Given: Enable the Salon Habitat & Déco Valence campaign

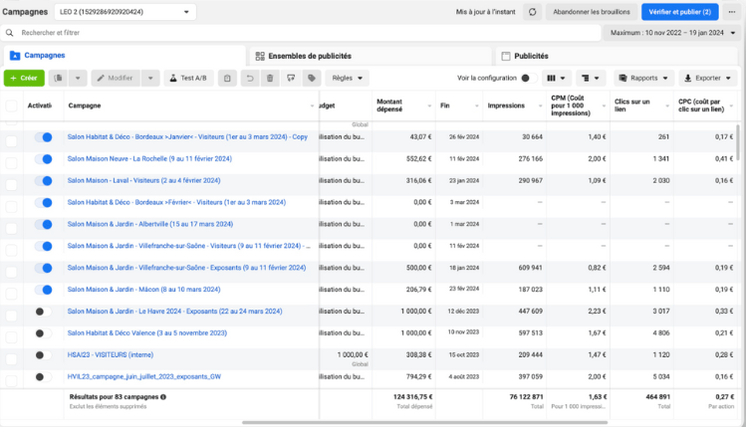Looking at the screenshot, I should (42, 333).
